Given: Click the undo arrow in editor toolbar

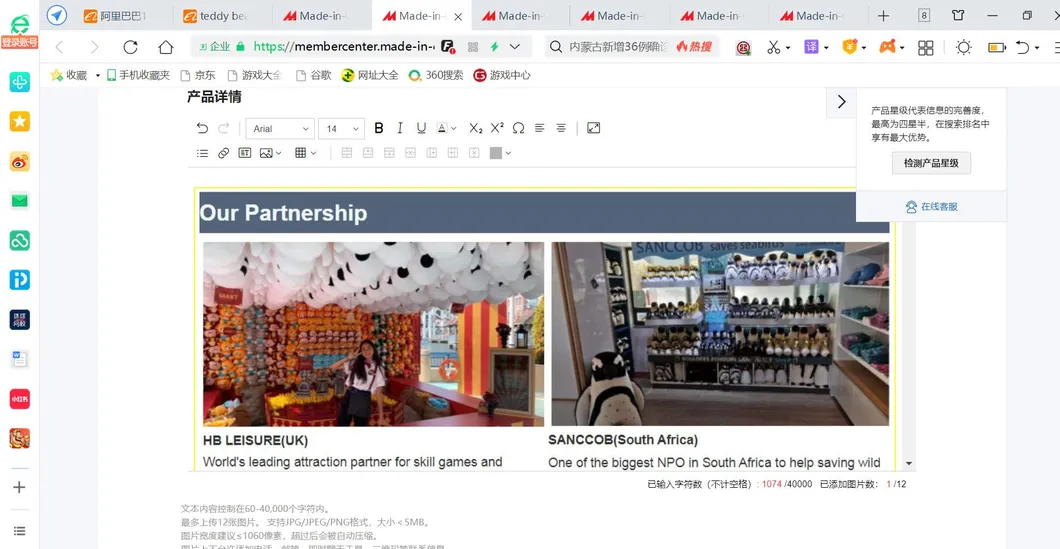Looking at the screenshot, I should click(x=202, y=128).
